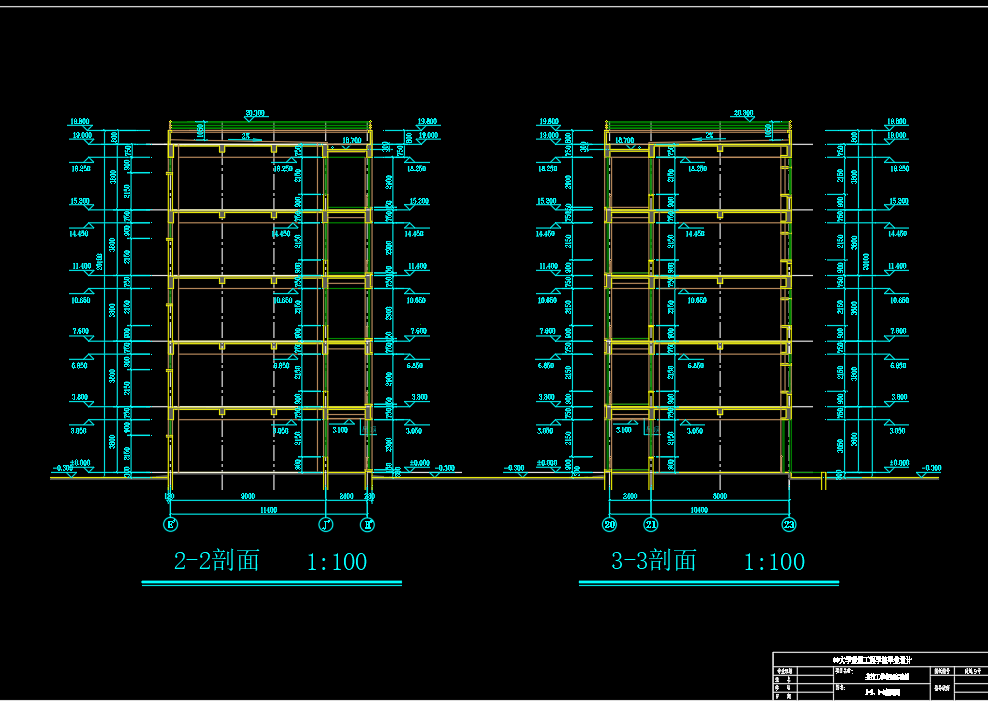Click grid axis bubble 20

(x=610, y=524)
